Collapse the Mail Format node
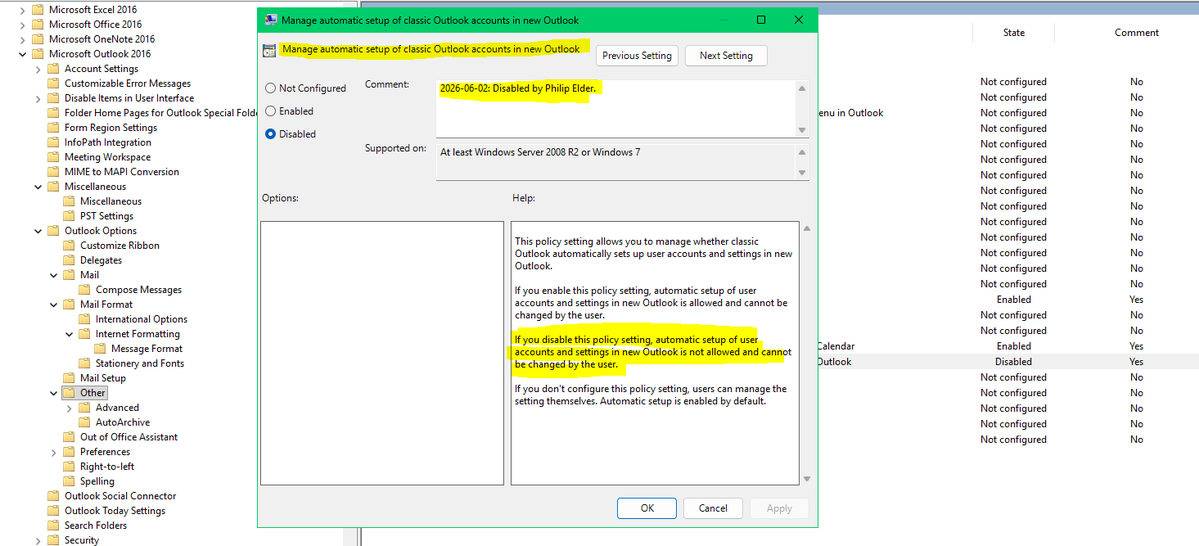This screenshot has height=546, width=1199. point(54,304)
